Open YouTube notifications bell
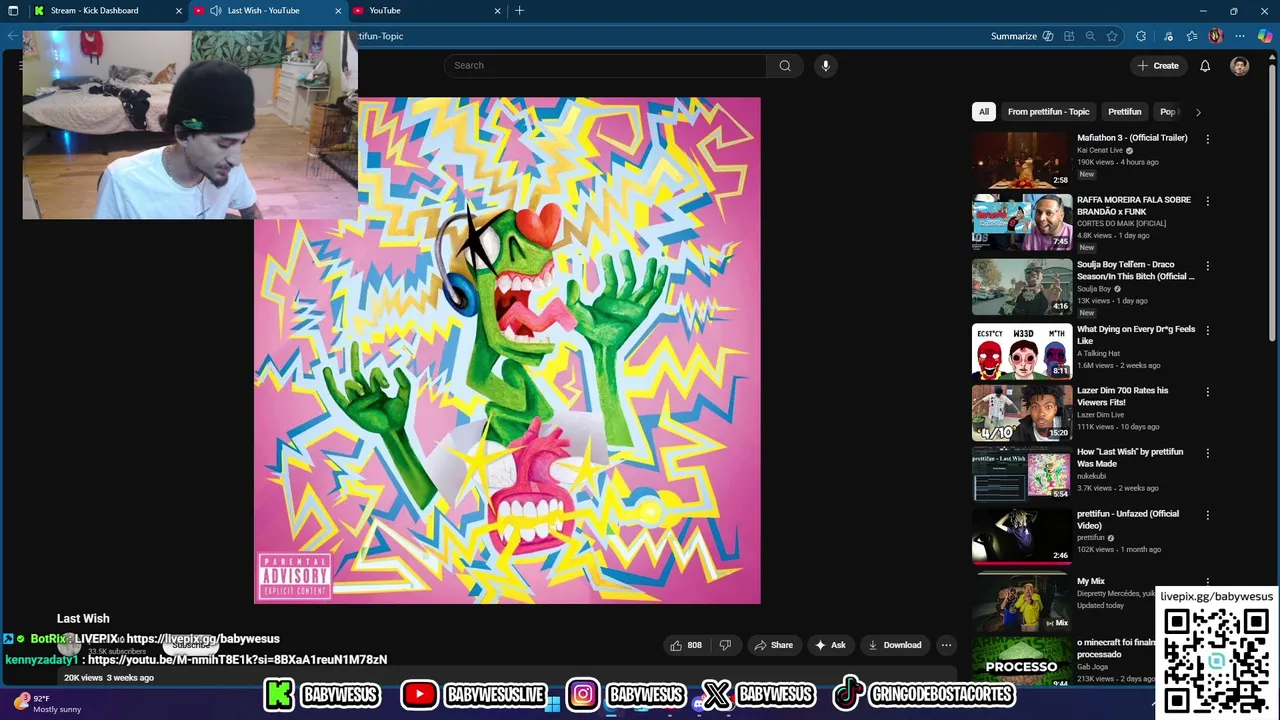This screenshot has width=1280, height=720. pos(1205,66)
